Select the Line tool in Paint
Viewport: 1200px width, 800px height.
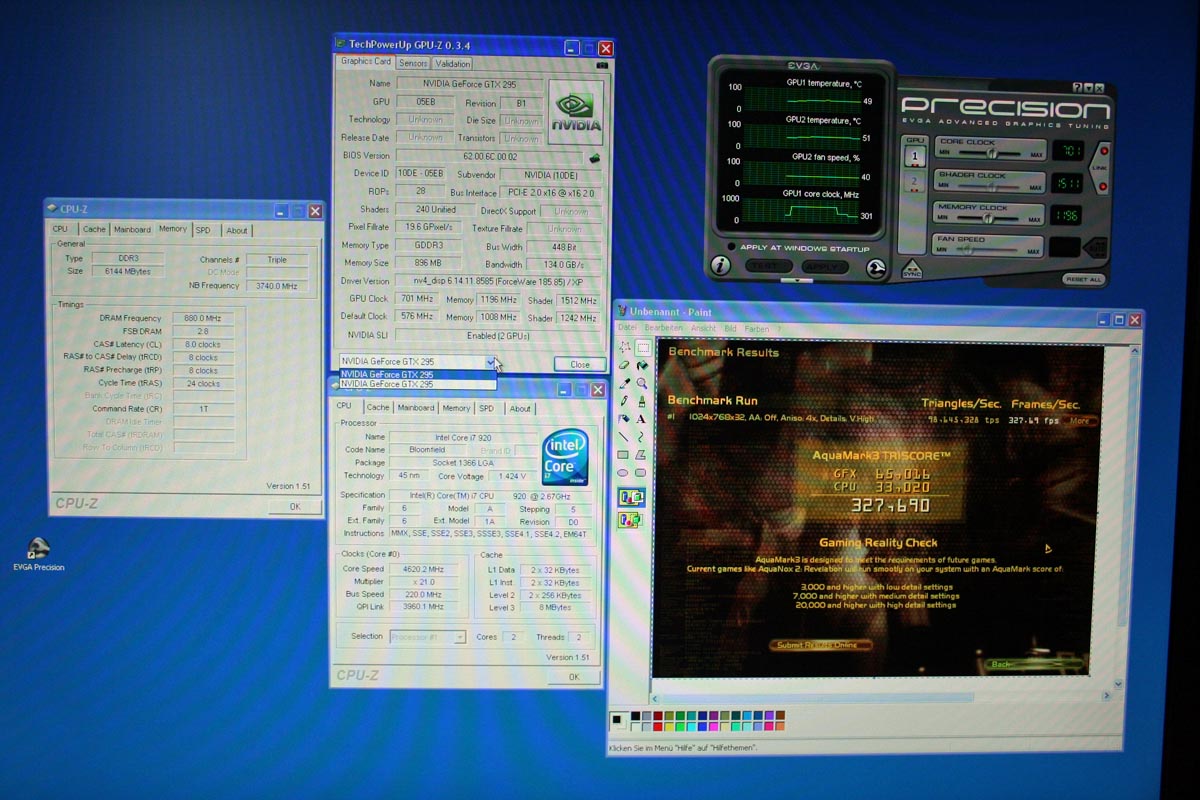click(x=623, y=437)
